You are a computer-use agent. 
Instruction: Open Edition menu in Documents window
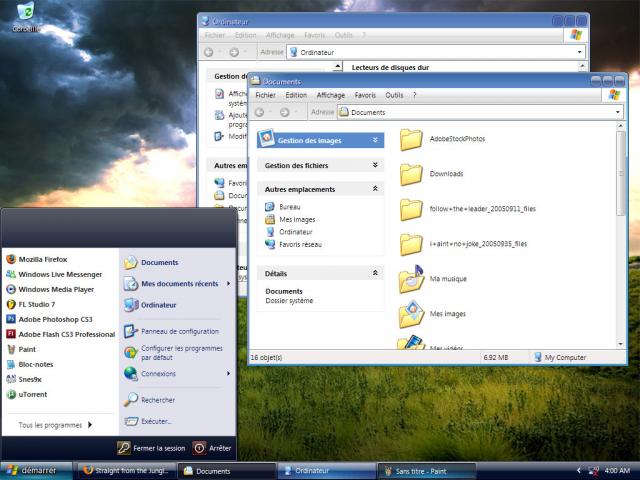pyautogui.click(x=296, y=95)
